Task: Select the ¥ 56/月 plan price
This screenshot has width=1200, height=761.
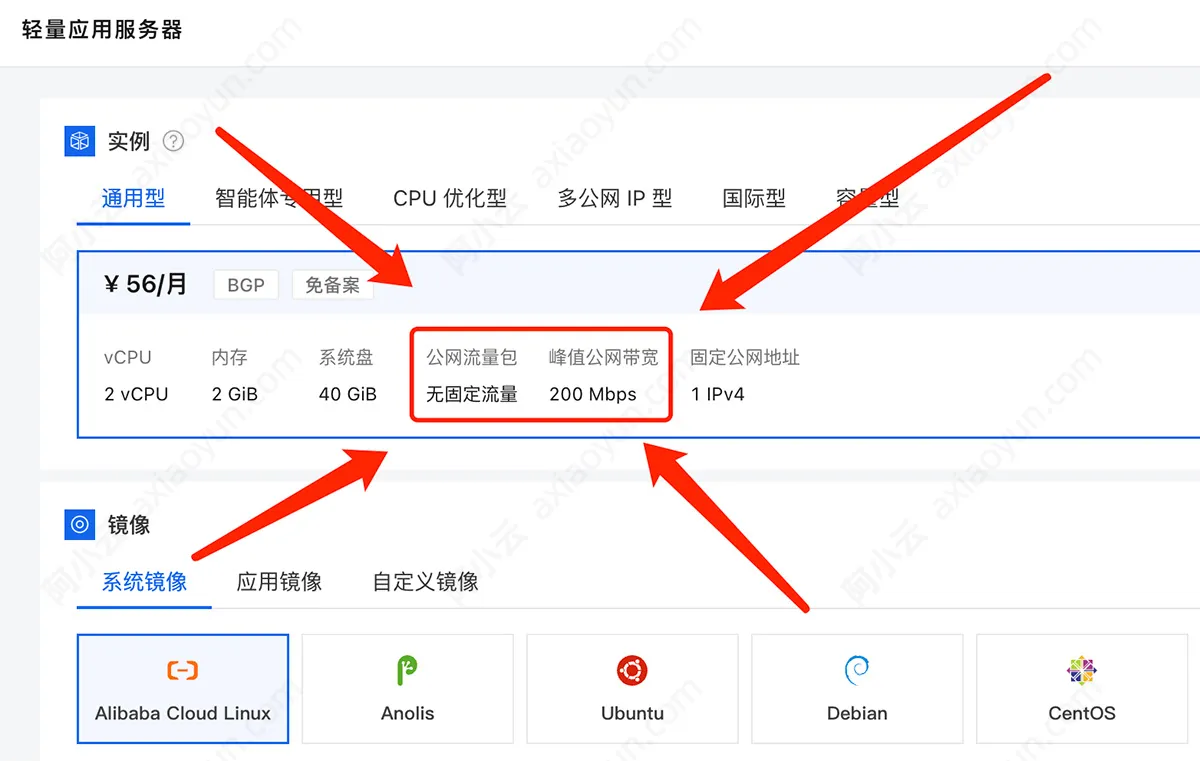Action: [x=146, y=284]
